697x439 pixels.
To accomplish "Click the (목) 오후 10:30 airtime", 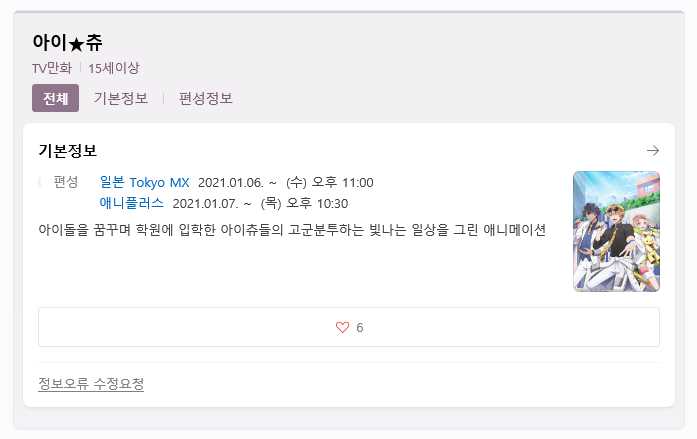I will tap(304, 204).
